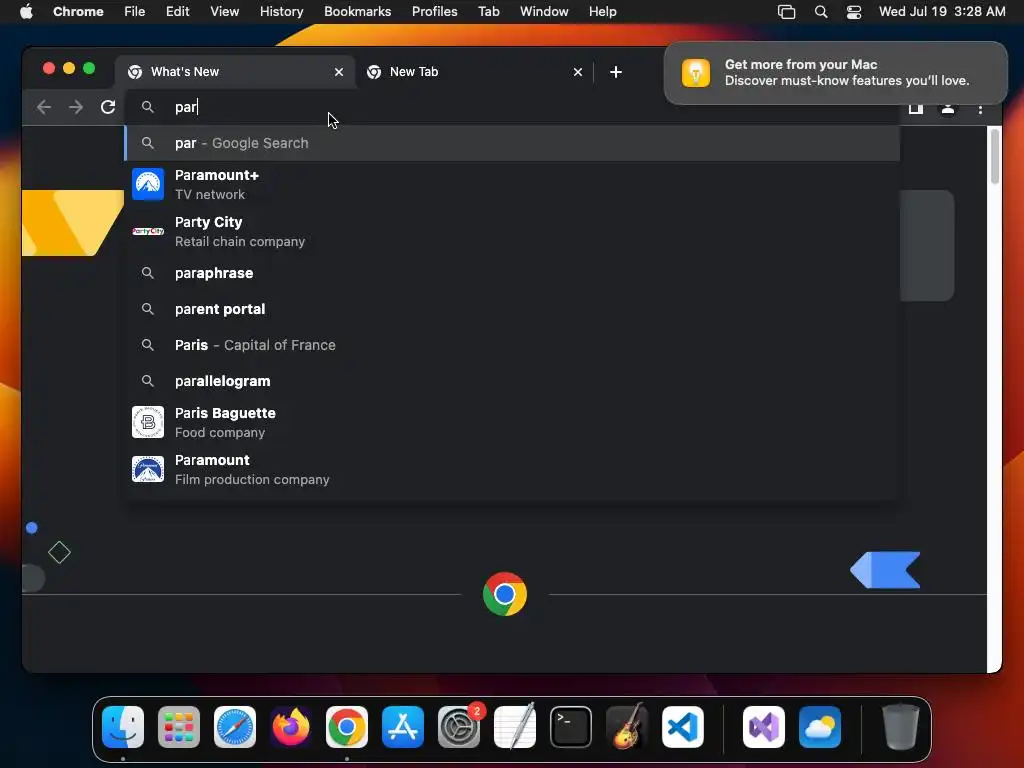Open the Trash from the Dock
This screenshot has height=768, width=1024.
pos(901,727)
